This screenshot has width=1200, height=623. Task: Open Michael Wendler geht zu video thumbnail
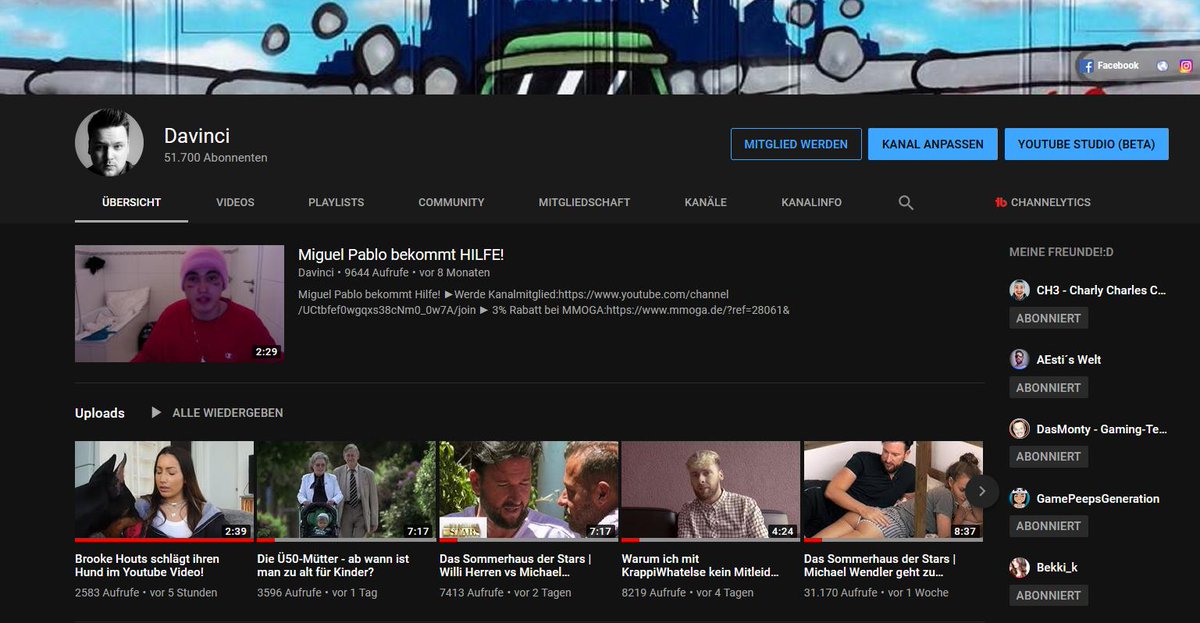(x=893, y=491)
